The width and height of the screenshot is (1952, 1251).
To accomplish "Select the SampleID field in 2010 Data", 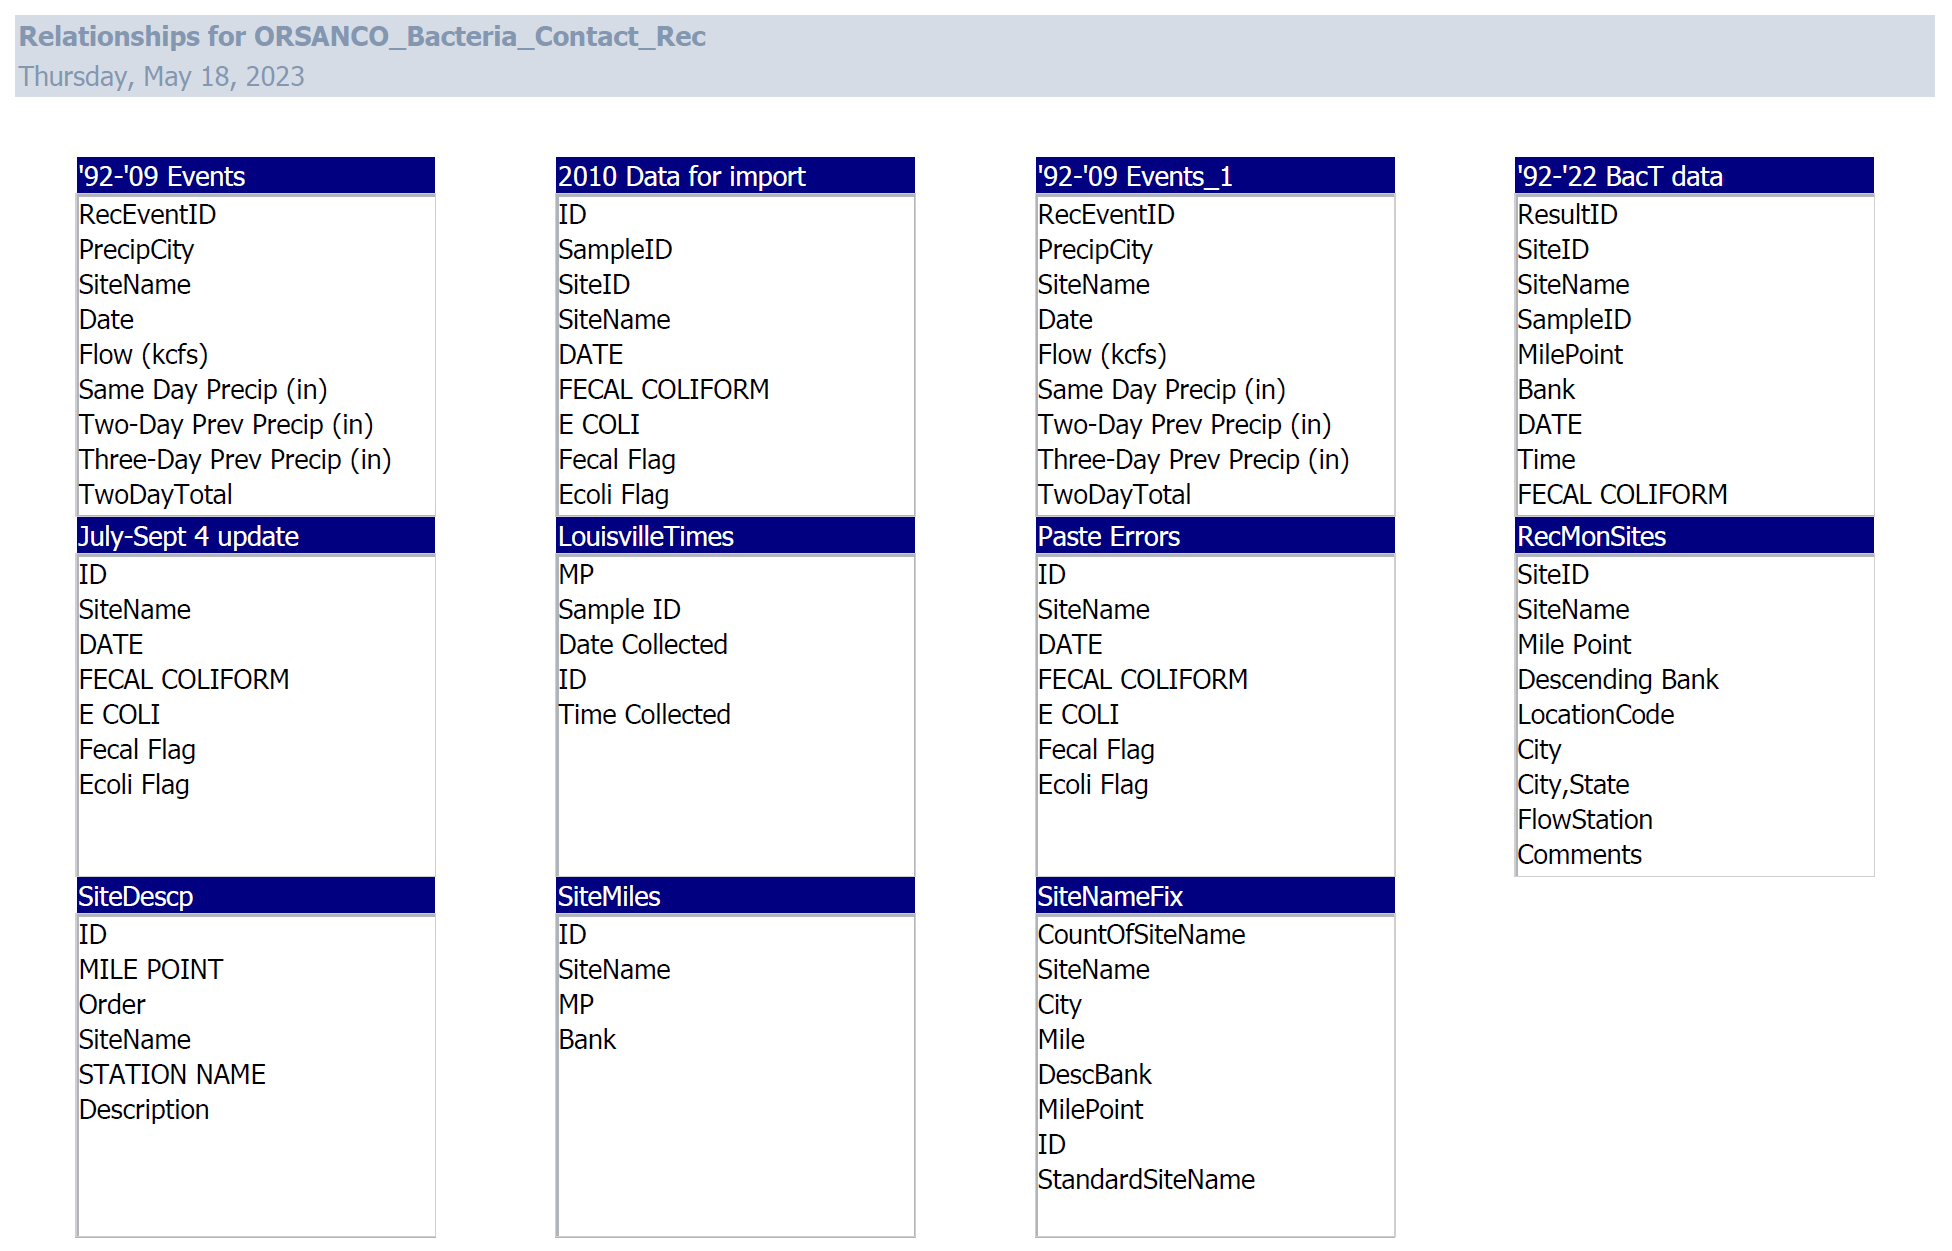I will click(615, 250).
